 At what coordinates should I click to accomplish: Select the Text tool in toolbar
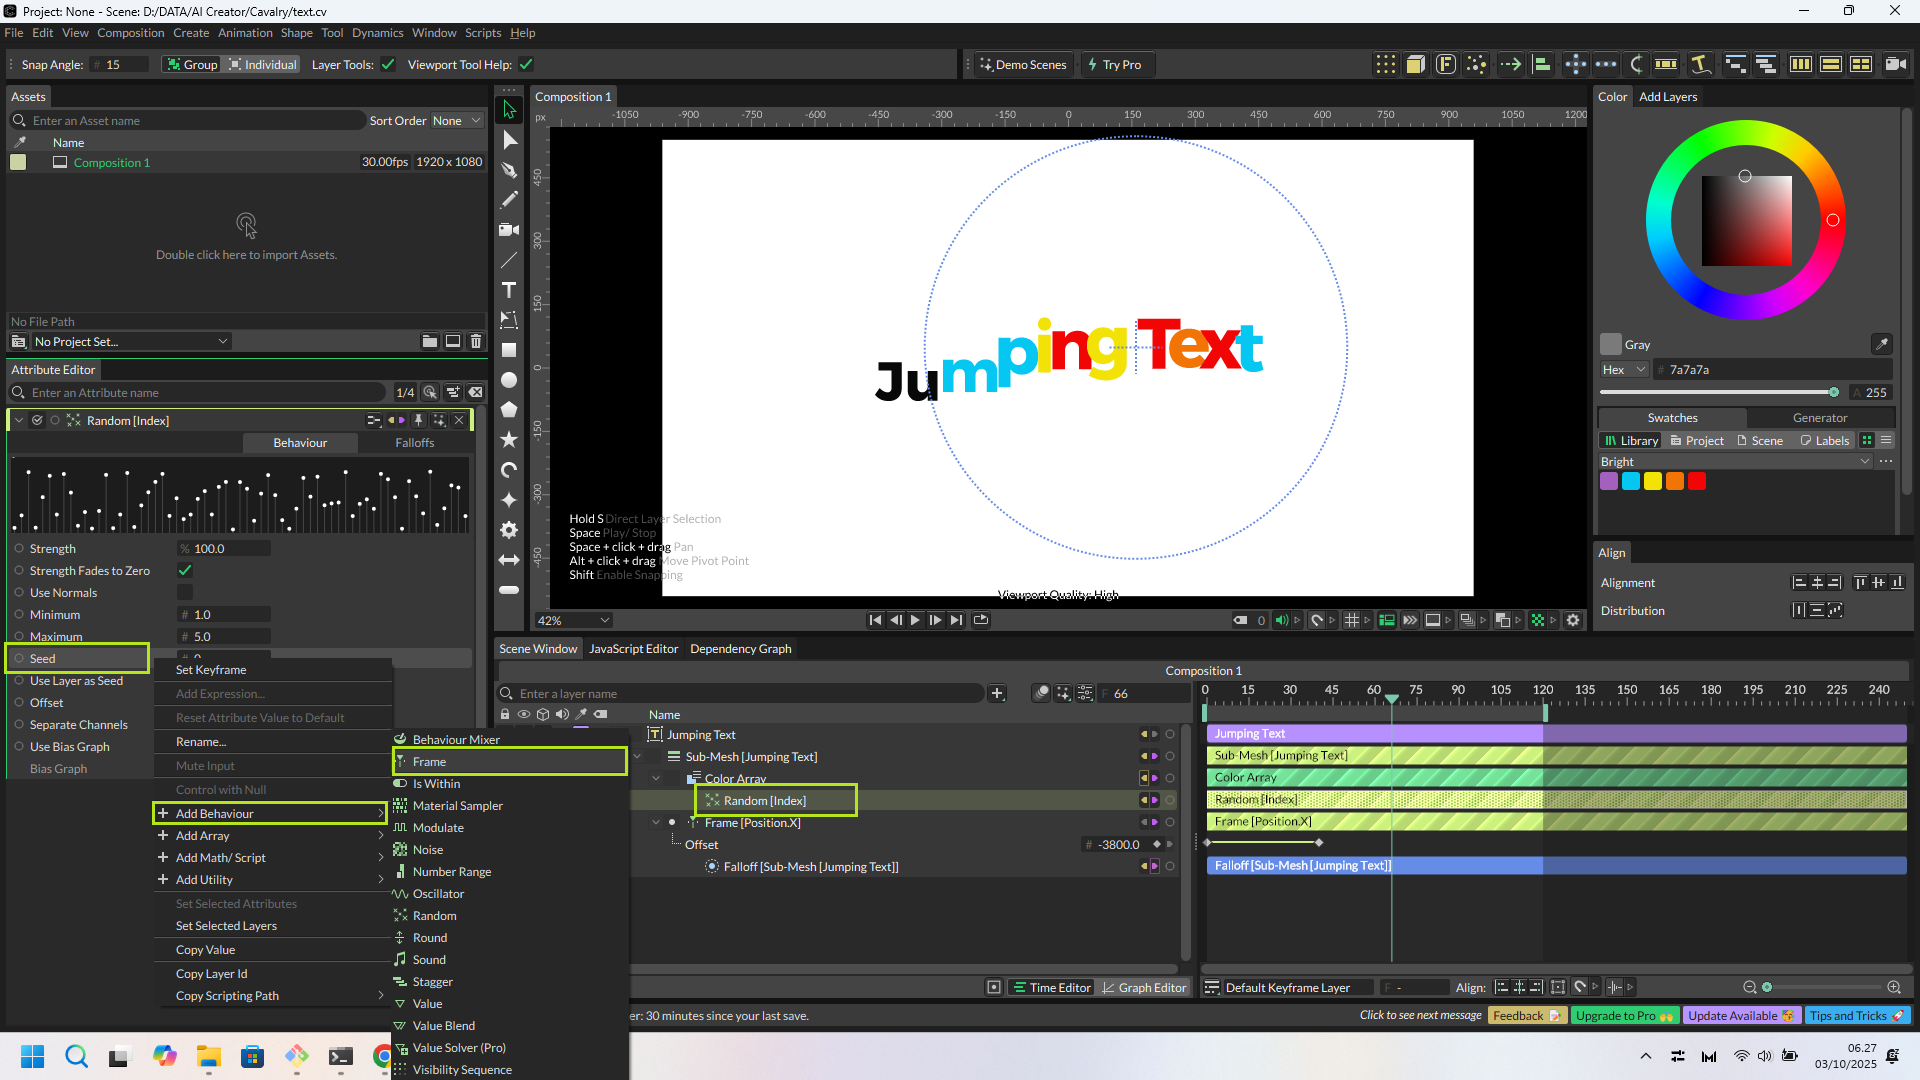[509, 290]
